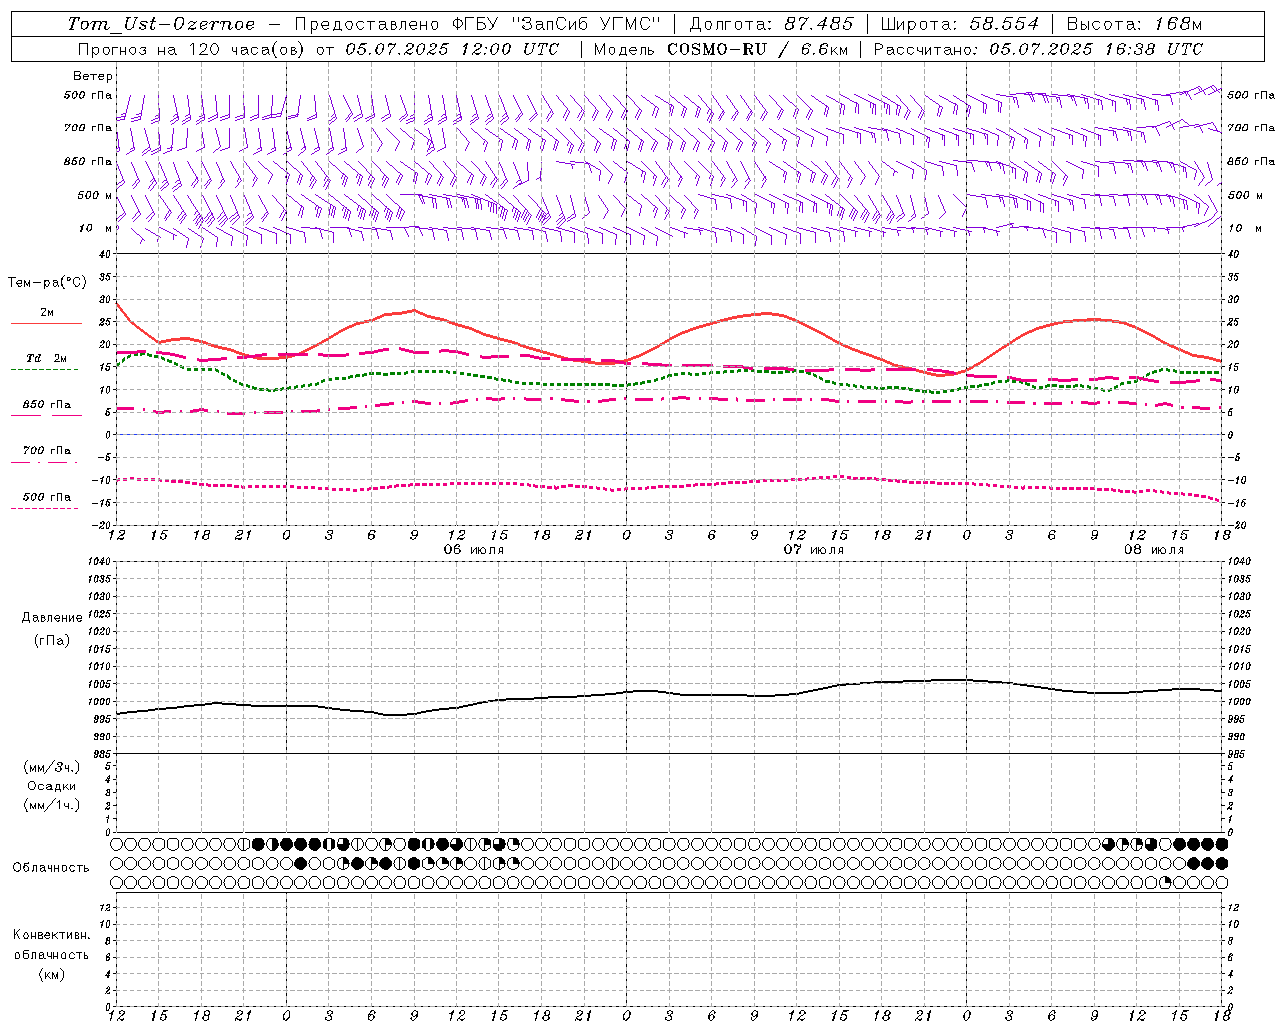1280x1024 pixels.
Task: Click the 'Конвективн.' convective cloud label
Action: coord(52,935)
